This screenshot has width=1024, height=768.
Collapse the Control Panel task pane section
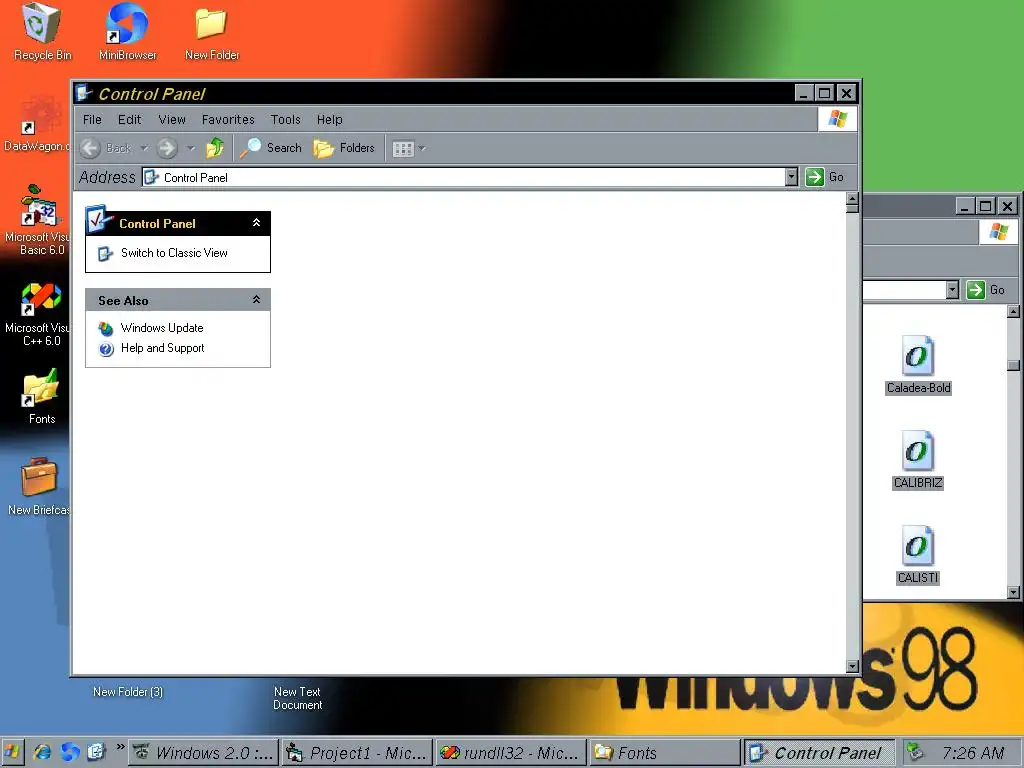coord(257,223)
